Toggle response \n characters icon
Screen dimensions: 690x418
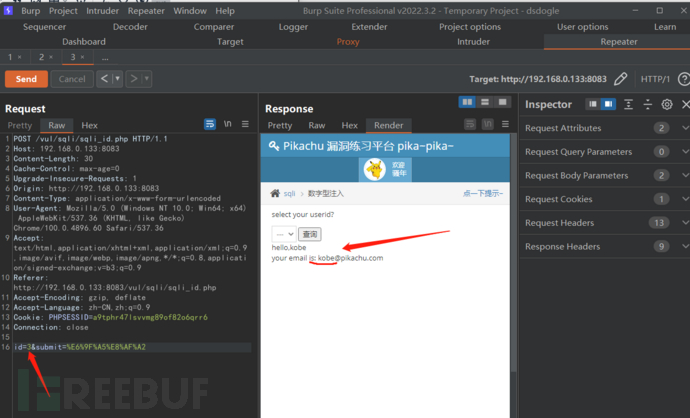[488, 125]
